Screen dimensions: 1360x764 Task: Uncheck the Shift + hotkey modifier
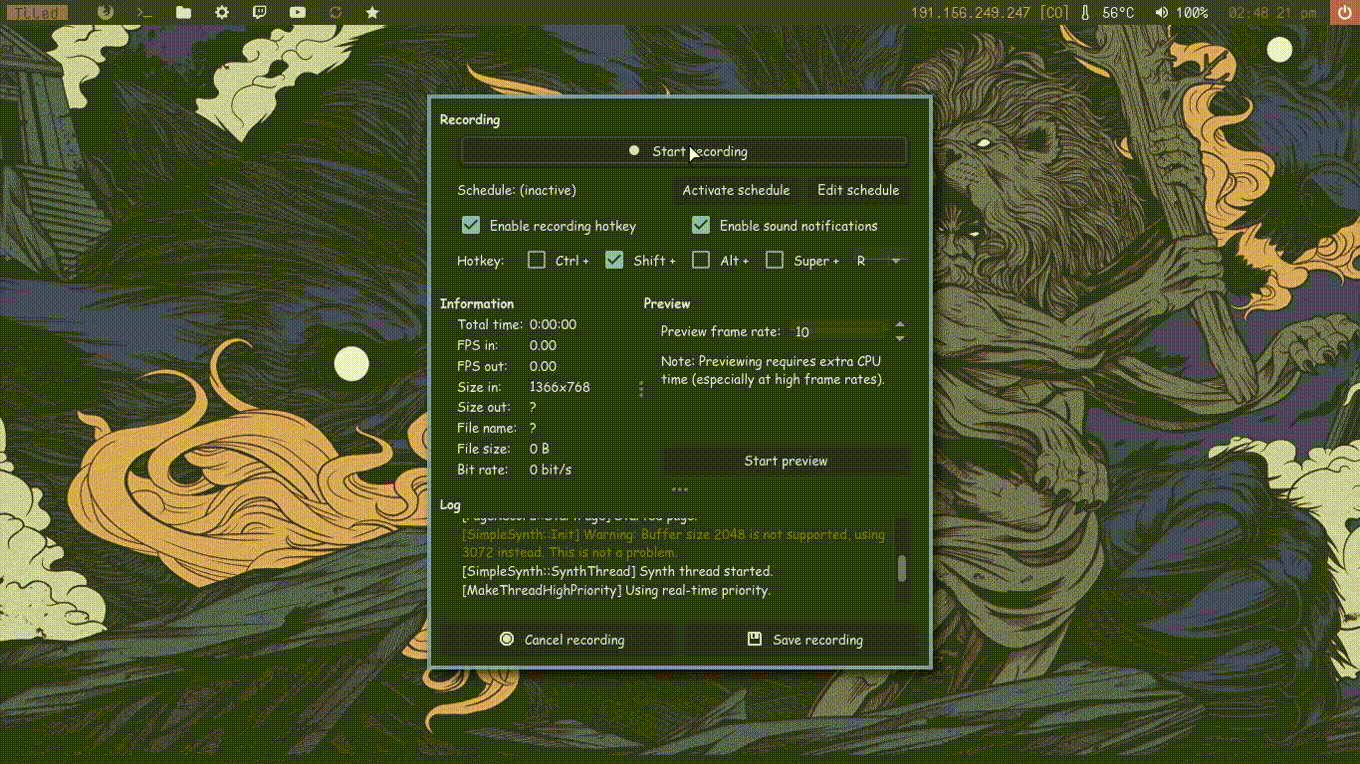(614, 260)
